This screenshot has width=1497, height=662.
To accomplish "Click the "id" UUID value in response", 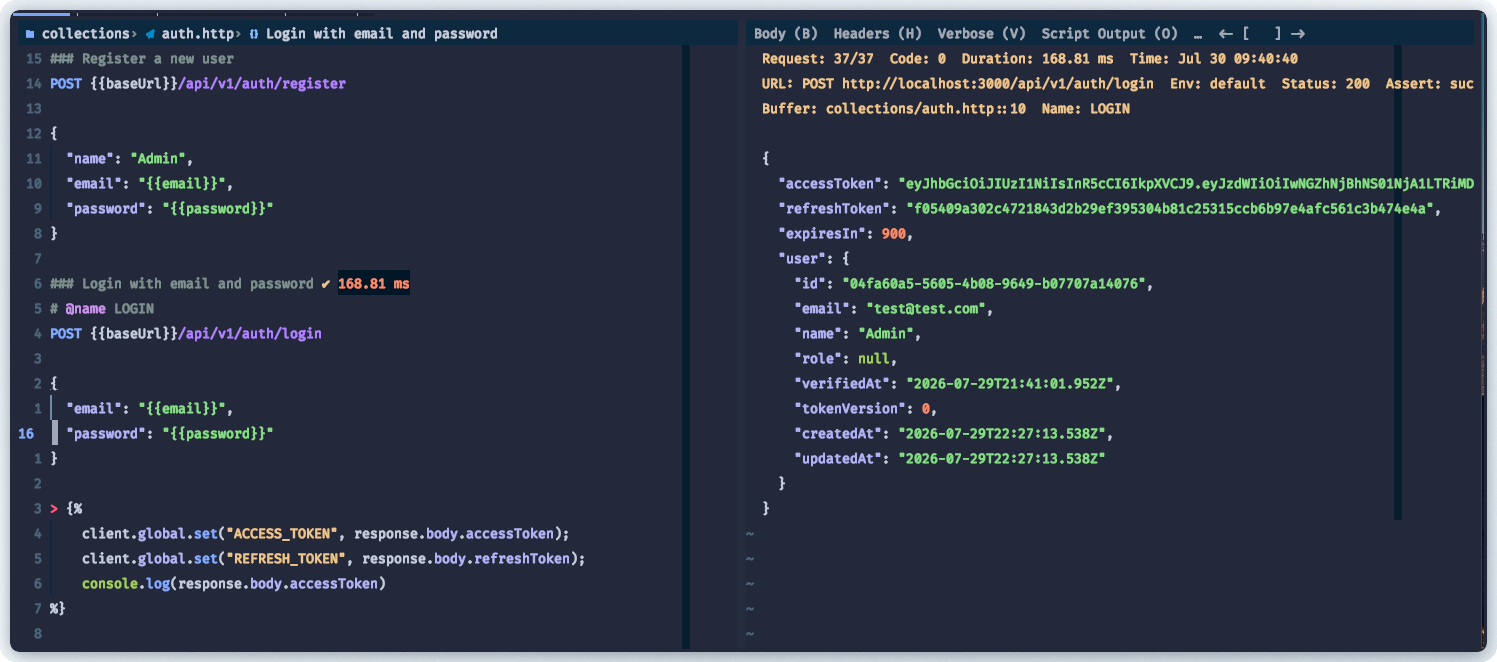I will click(994, 284).
